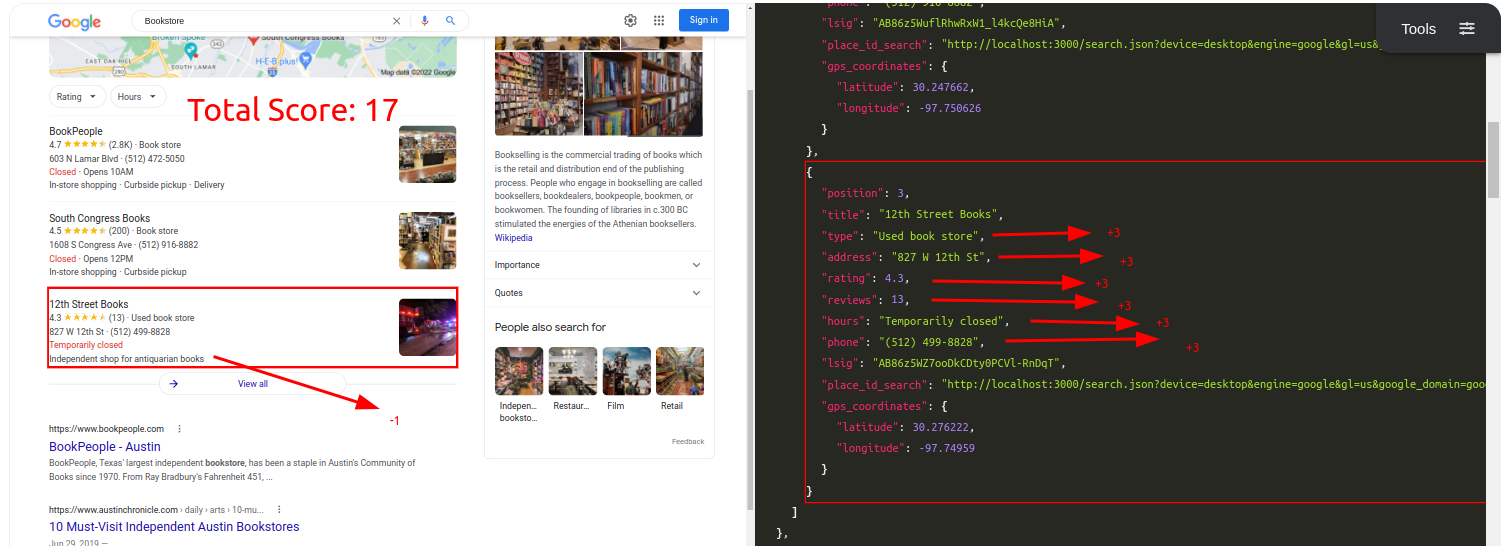Select the "Used book store" JSON value

[x=929, y=235]
